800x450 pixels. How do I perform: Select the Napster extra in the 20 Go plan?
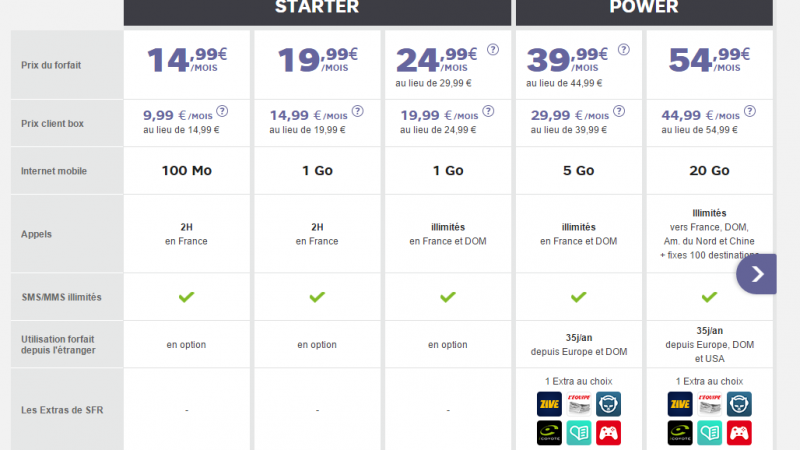click(741, 404)
